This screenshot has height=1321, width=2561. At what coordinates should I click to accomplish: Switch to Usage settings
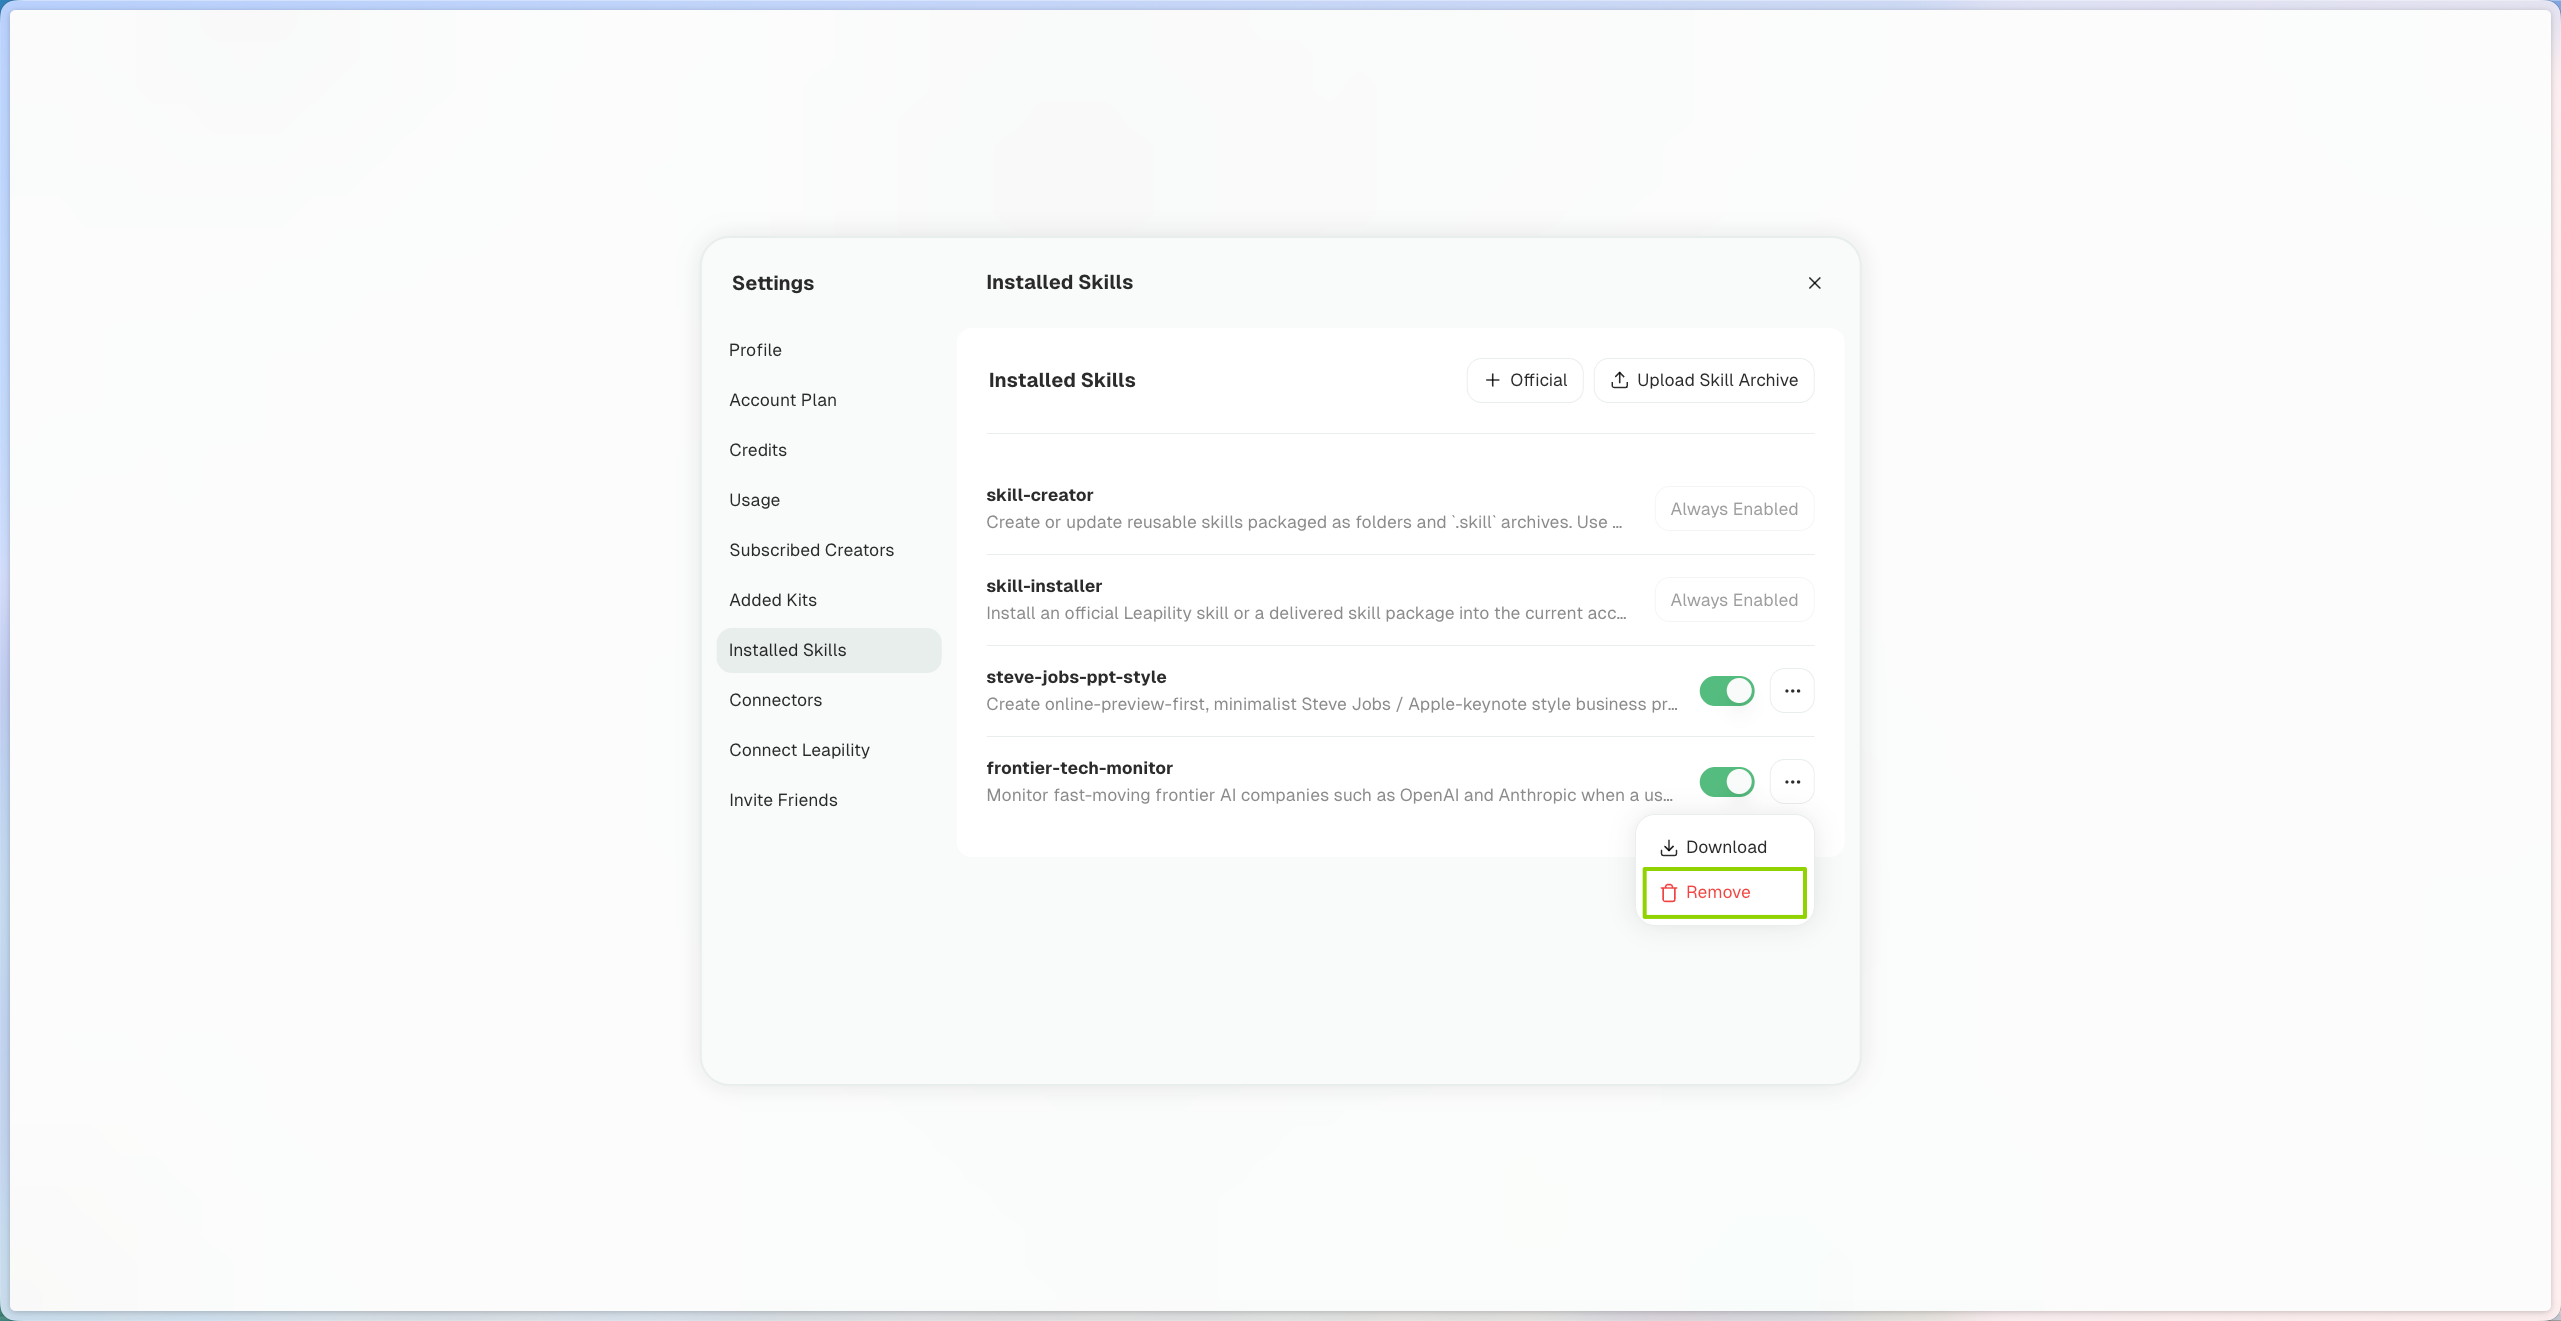(x=829, y=500)
